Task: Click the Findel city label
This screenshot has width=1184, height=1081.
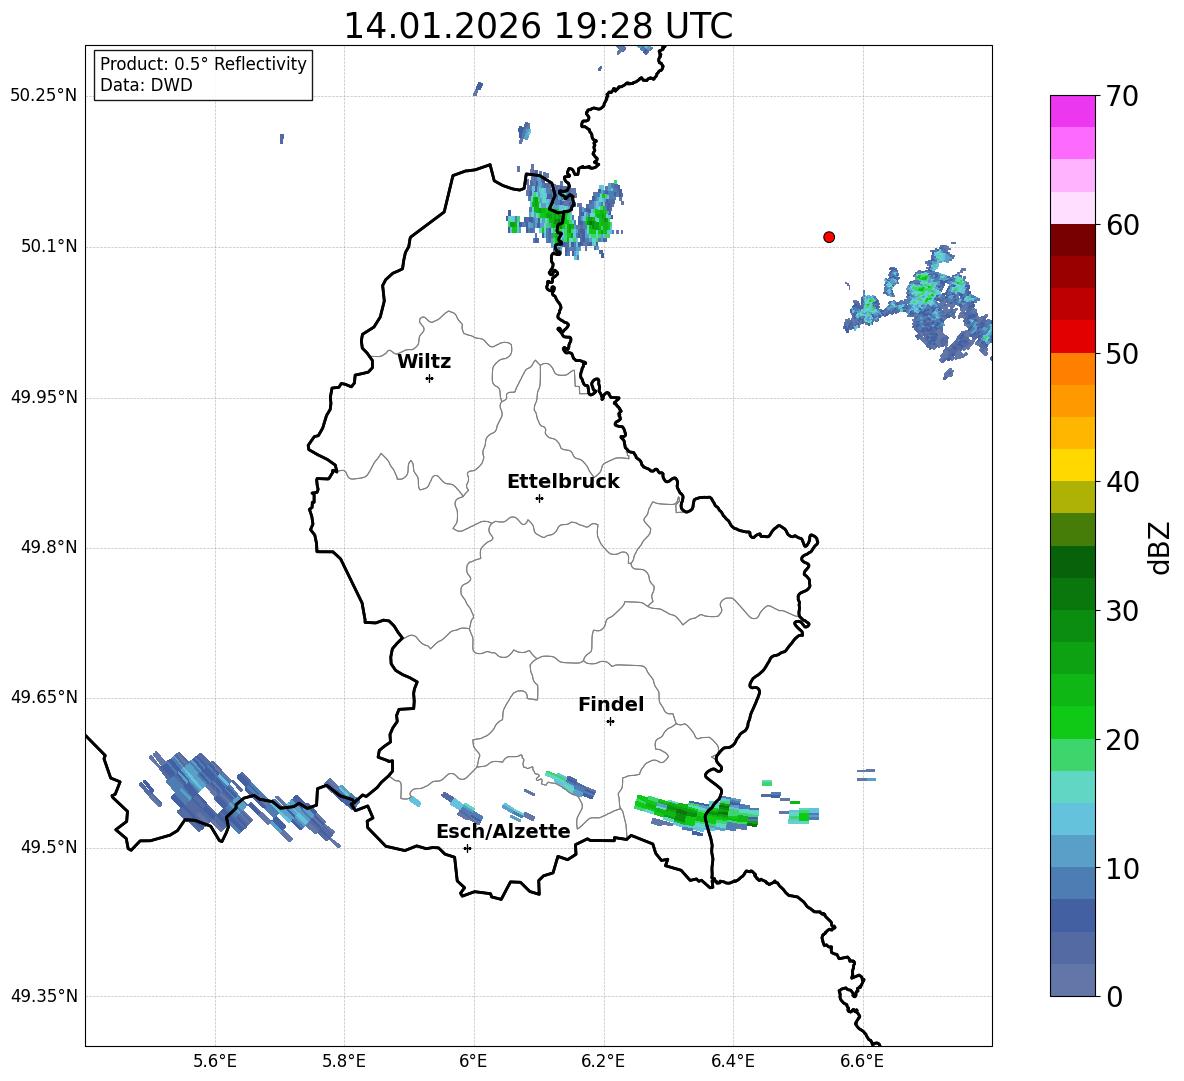Action: [x=611, y=705]
